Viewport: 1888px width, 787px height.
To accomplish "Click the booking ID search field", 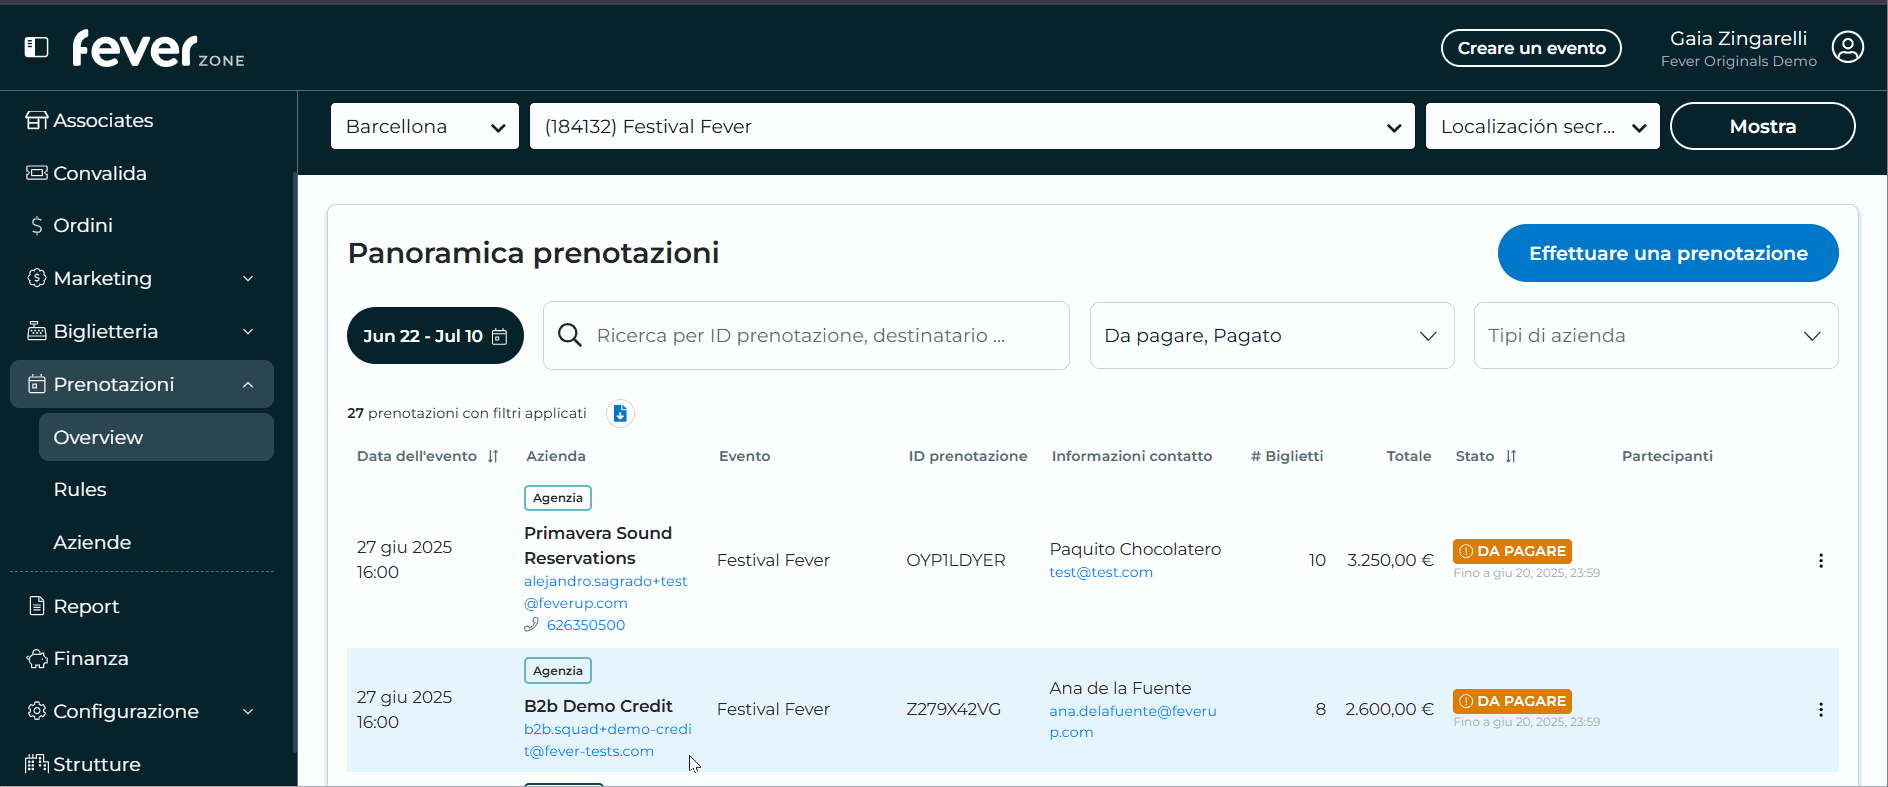I will click(x=806, y=335).
